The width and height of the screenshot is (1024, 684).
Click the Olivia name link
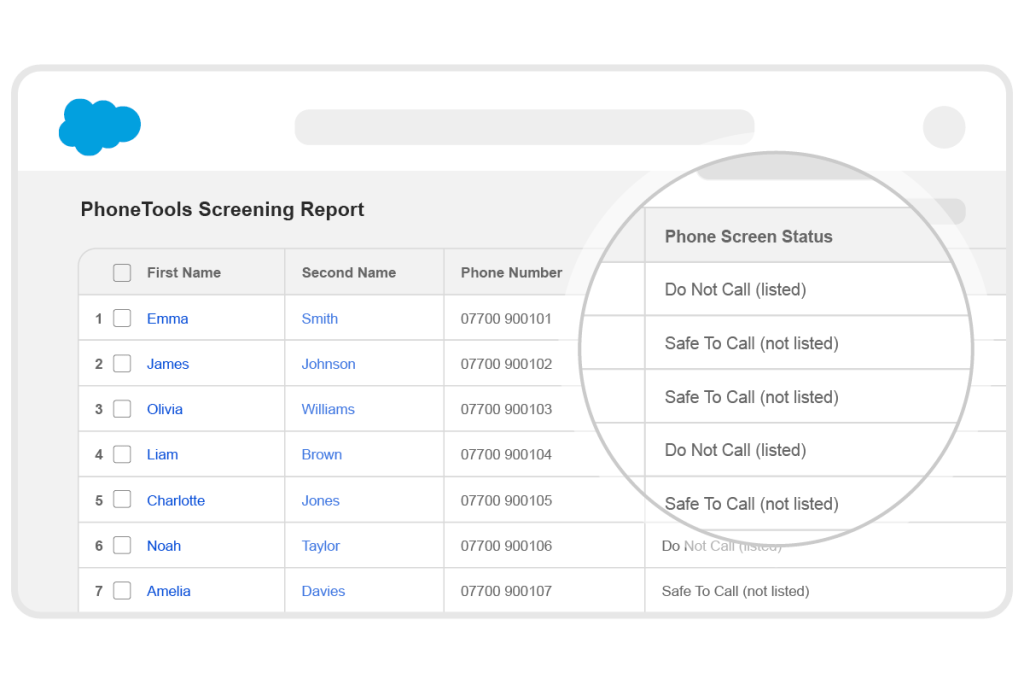click(x=165, y=410)
